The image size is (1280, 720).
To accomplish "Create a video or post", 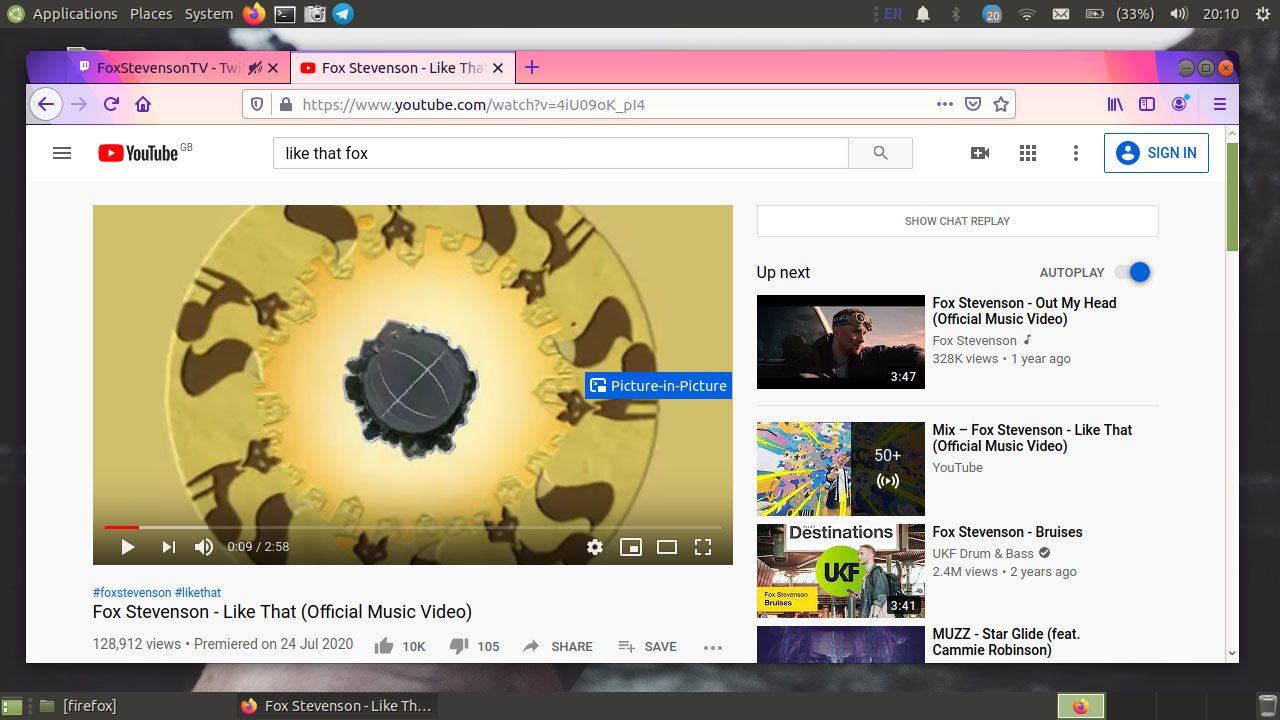I will 980,153.
